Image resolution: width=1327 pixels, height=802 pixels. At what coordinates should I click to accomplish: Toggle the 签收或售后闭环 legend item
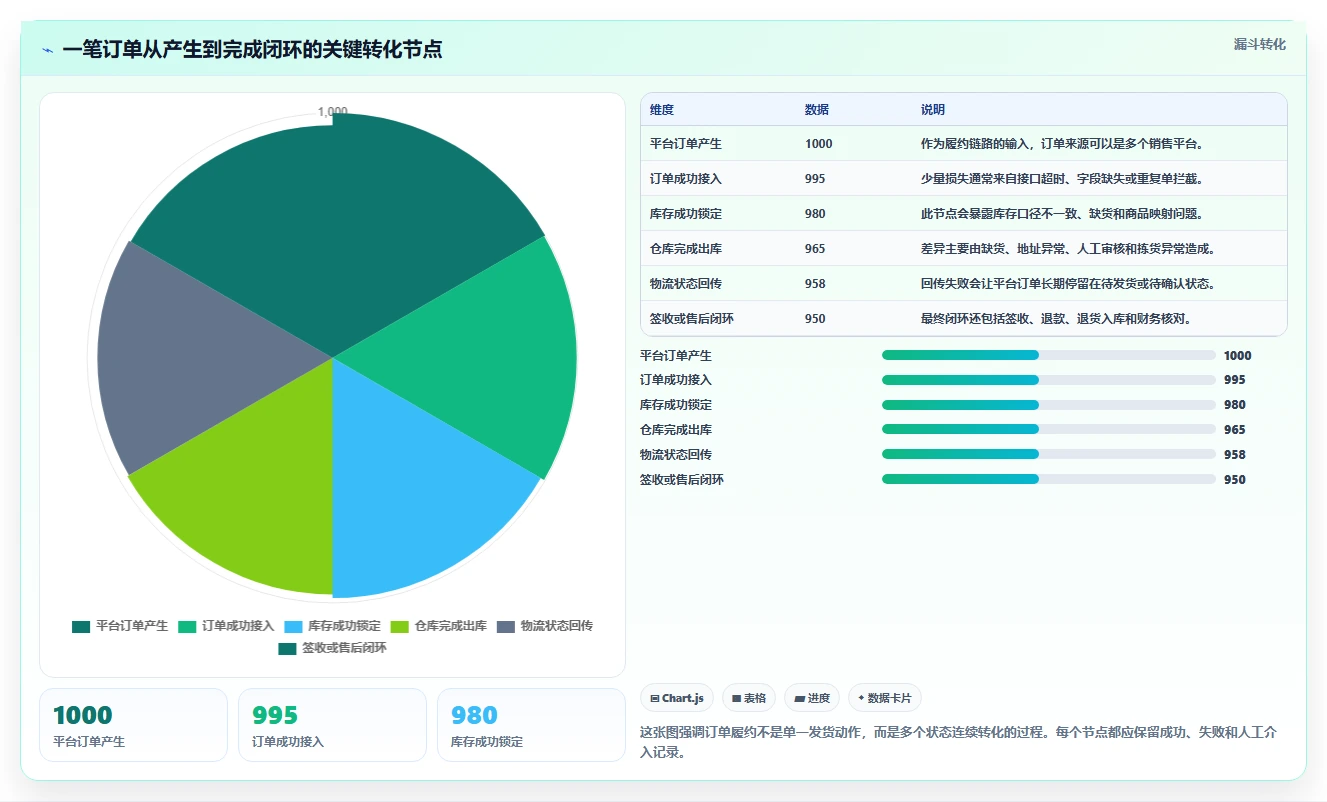pos(332,648)
